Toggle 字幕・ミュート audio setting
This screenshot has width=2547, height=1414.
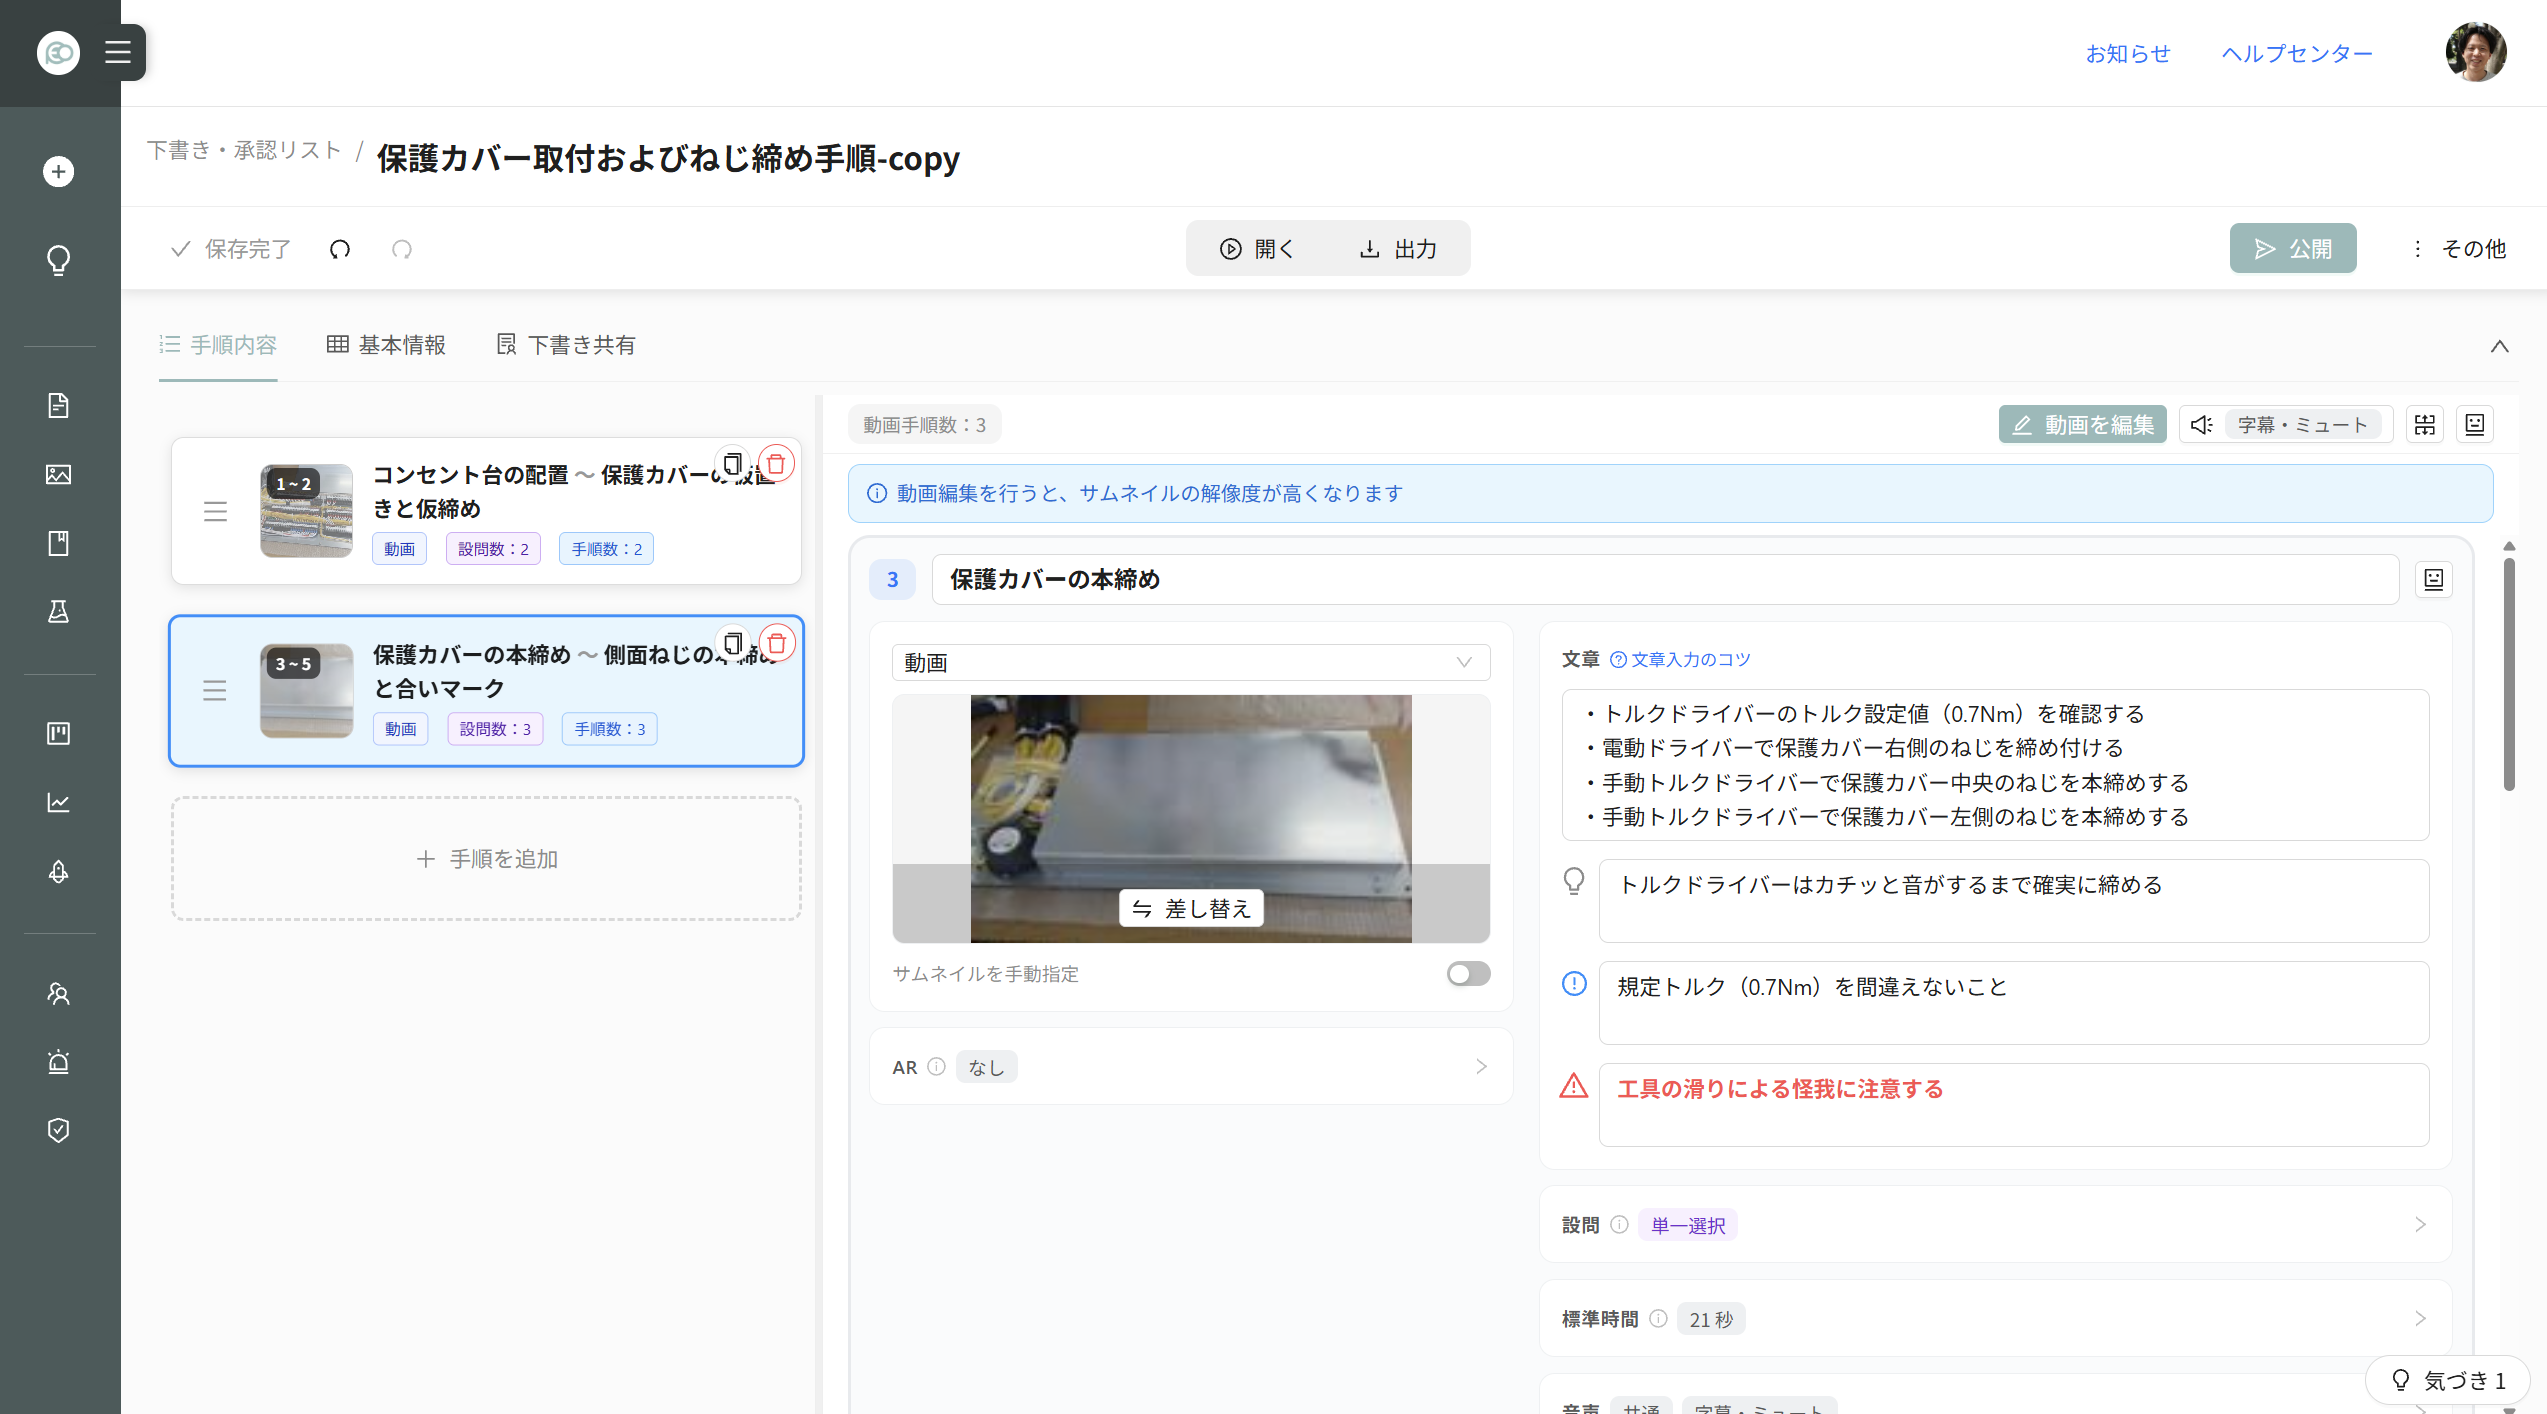[2286, 425]
